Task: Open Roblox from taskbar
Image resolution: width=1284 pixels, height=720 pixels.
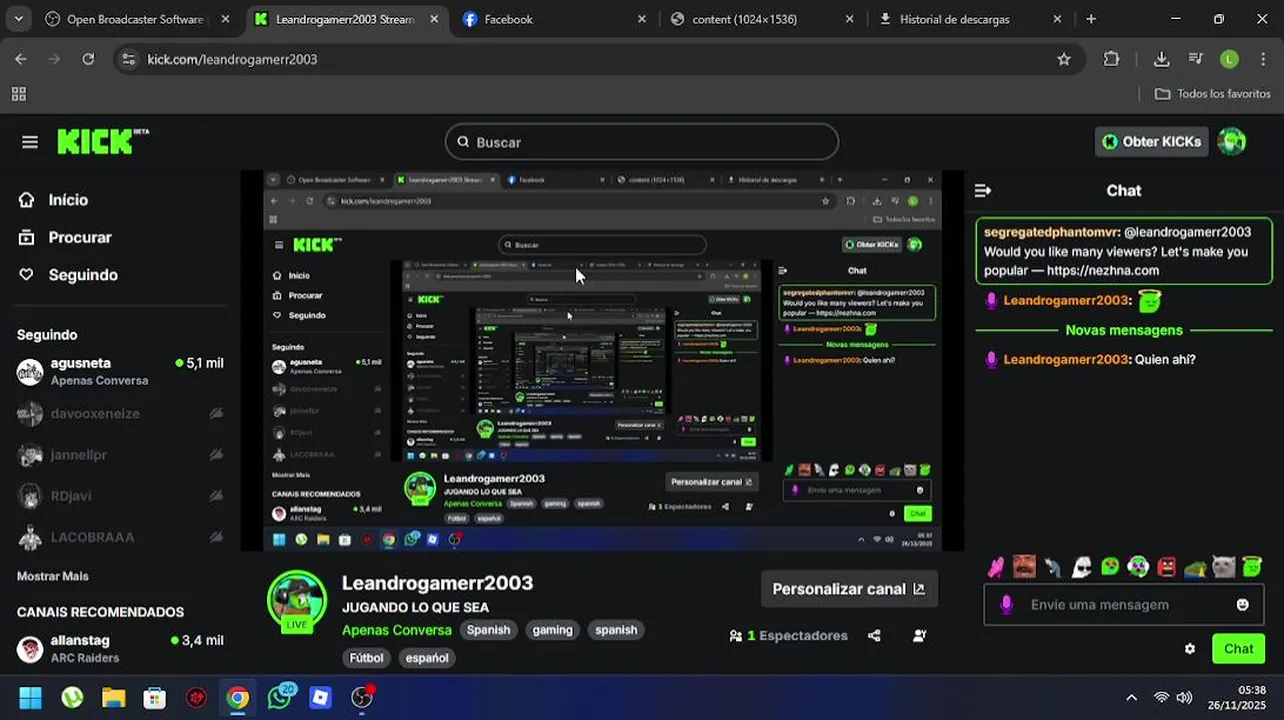Action: pyautogui.click(x=321, y=698)
